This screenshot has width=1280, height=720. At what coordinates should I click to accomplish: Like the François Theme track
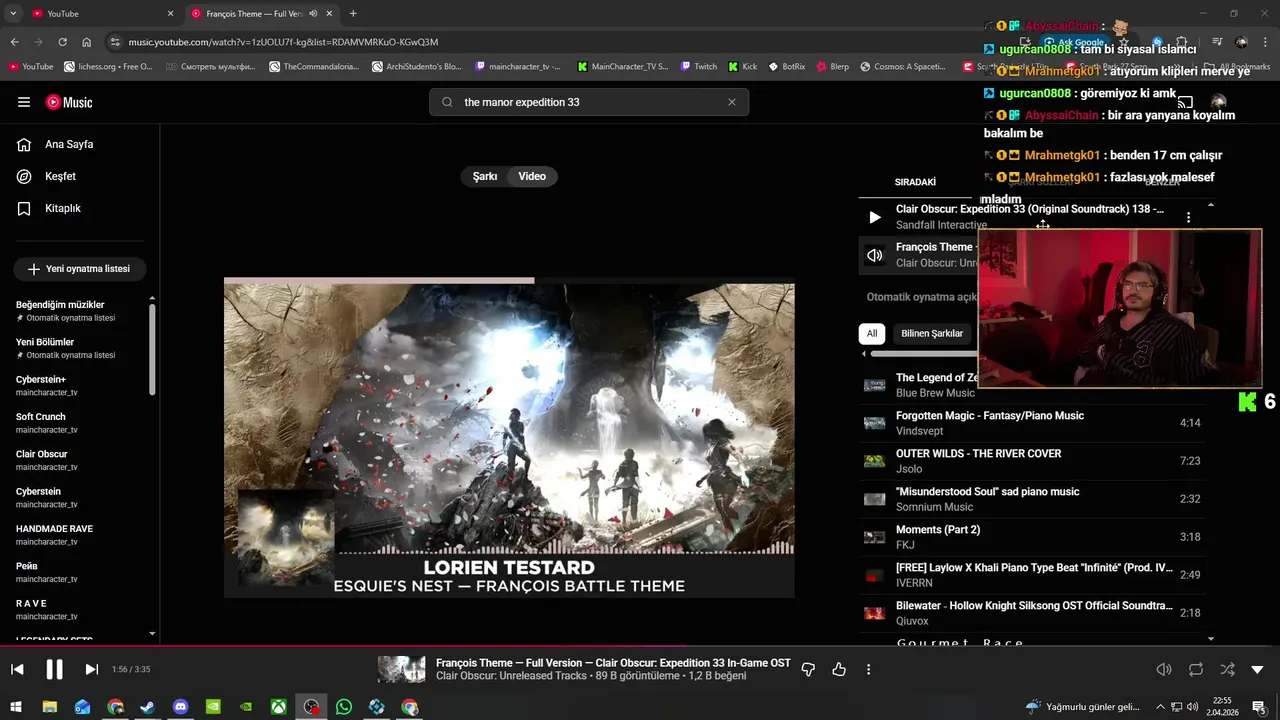[839, 669]
